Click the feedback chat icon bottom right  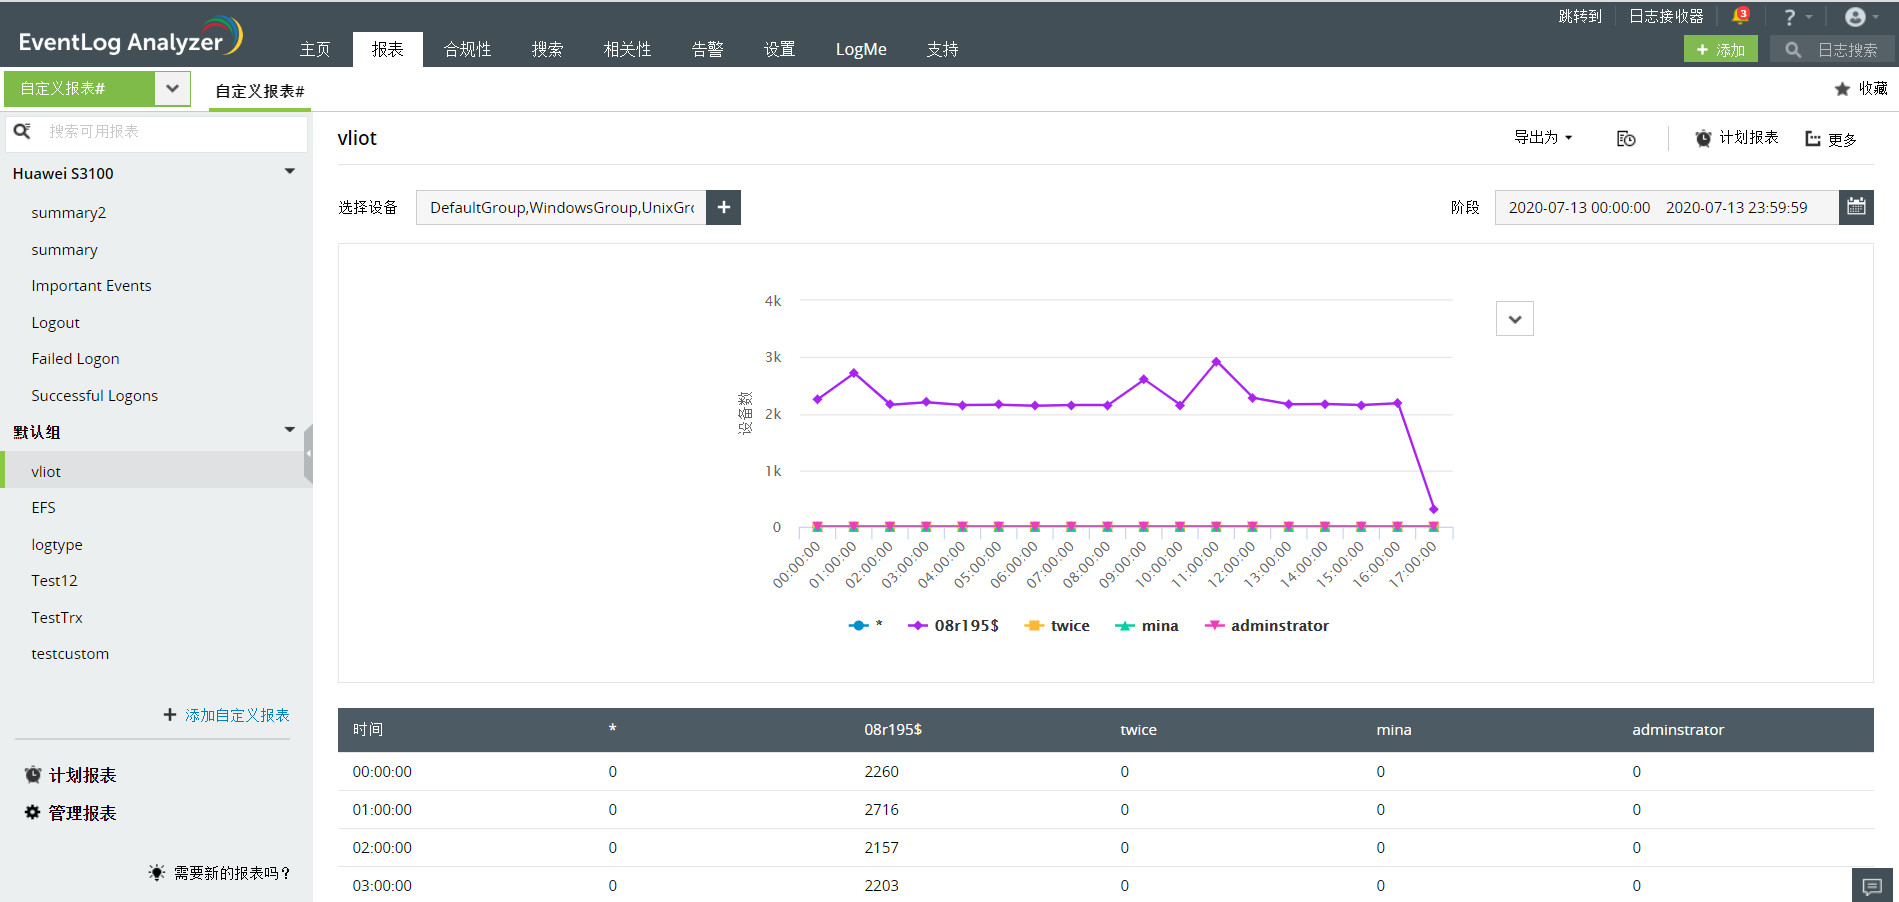tap(1872, 884)
